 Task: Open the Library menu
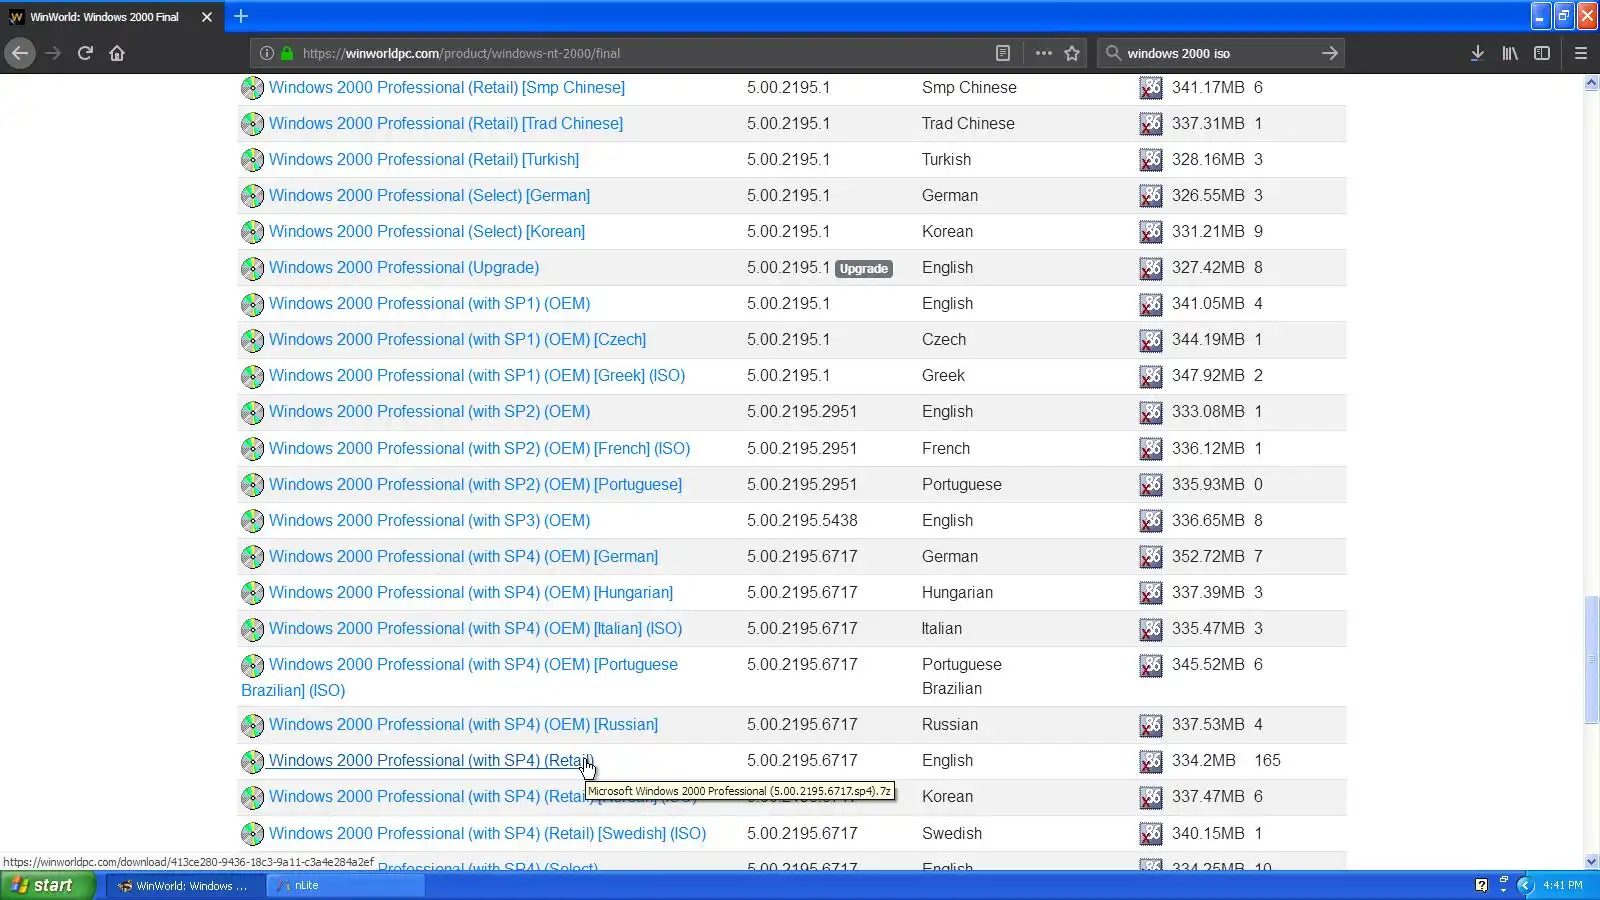coord(1510,53)
